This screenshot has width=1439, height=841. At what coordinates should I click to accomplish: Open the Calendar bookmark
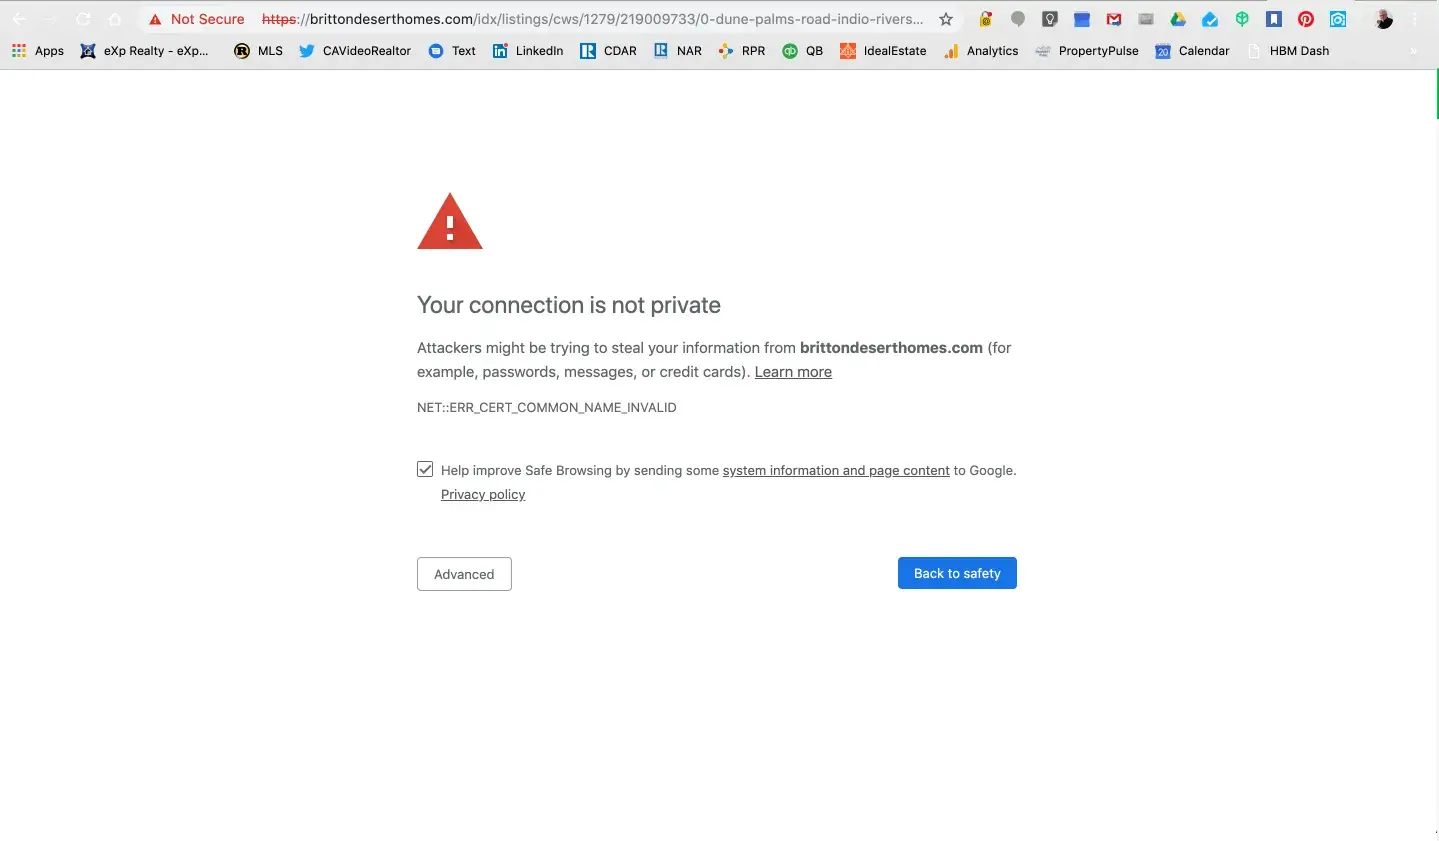click(1192, 51)
